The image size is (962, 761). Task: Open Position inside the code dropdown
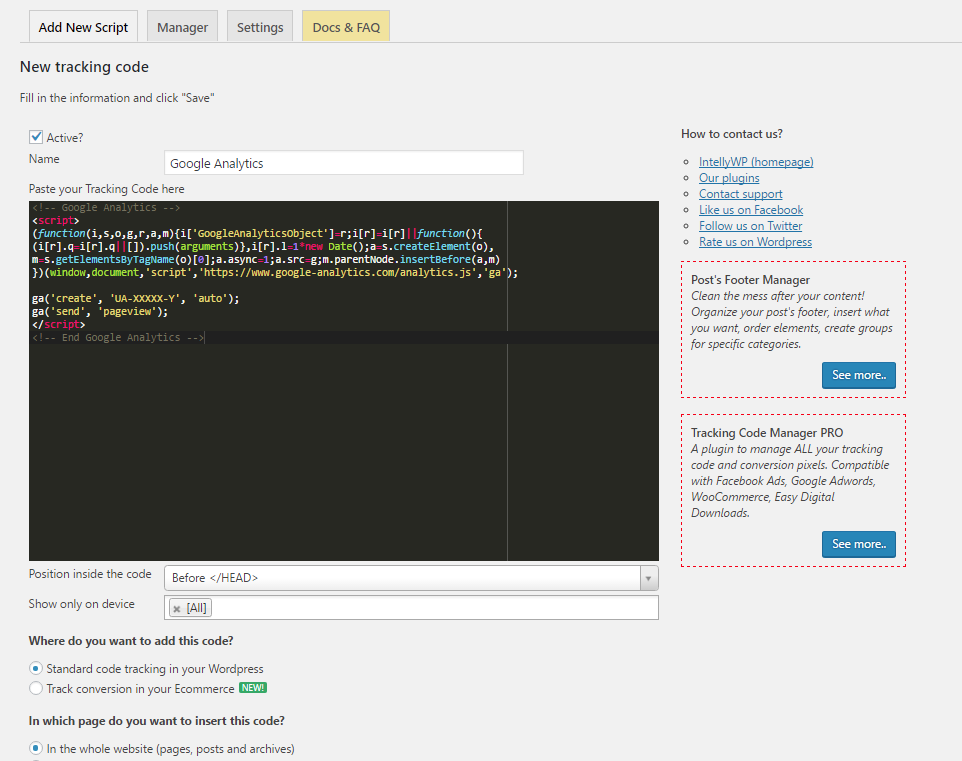pyautogui.click(x=402, y=578)
